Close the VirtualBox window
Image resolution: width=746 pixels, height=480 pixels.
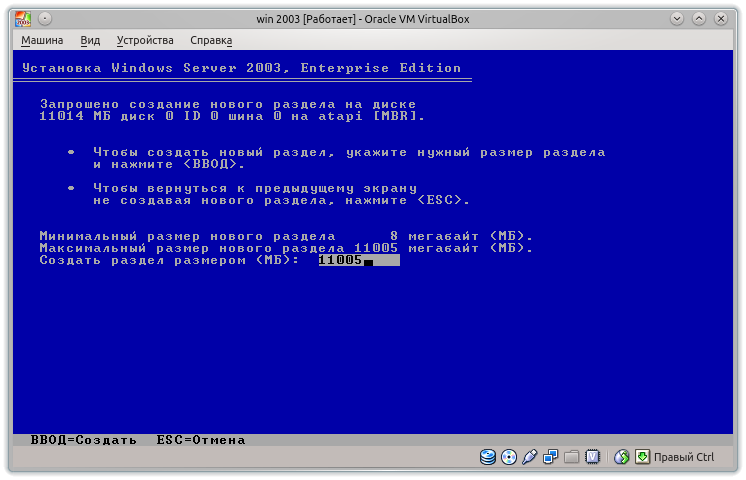(x=721, y=19)
